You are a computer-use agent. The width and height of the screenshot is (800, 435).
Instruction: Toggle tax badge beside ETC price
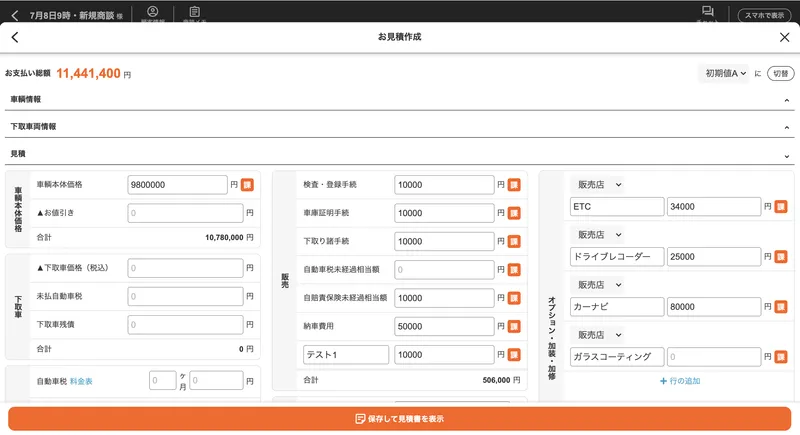tap(781, 207)
